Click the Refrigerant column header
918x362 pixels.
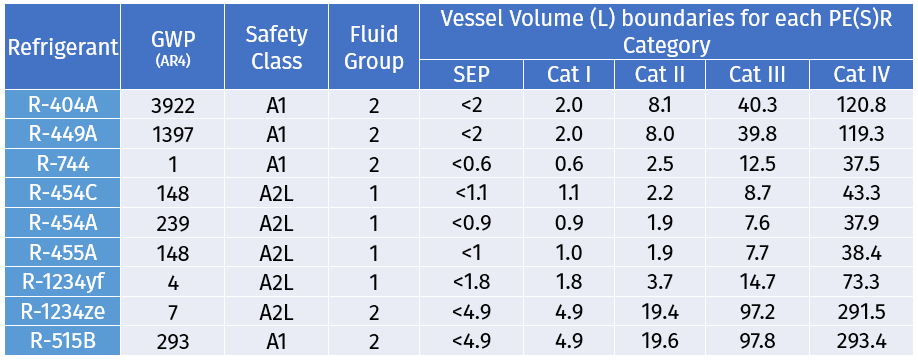(x=63, y=46)
